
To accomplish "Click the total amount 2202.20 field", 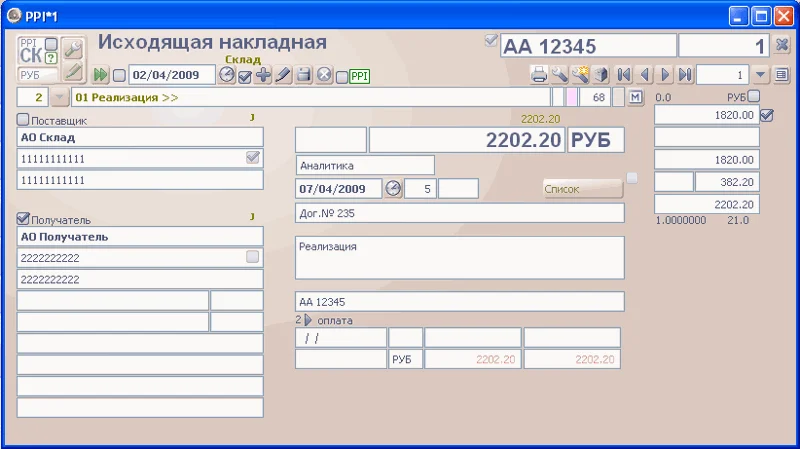I will 467,140.
